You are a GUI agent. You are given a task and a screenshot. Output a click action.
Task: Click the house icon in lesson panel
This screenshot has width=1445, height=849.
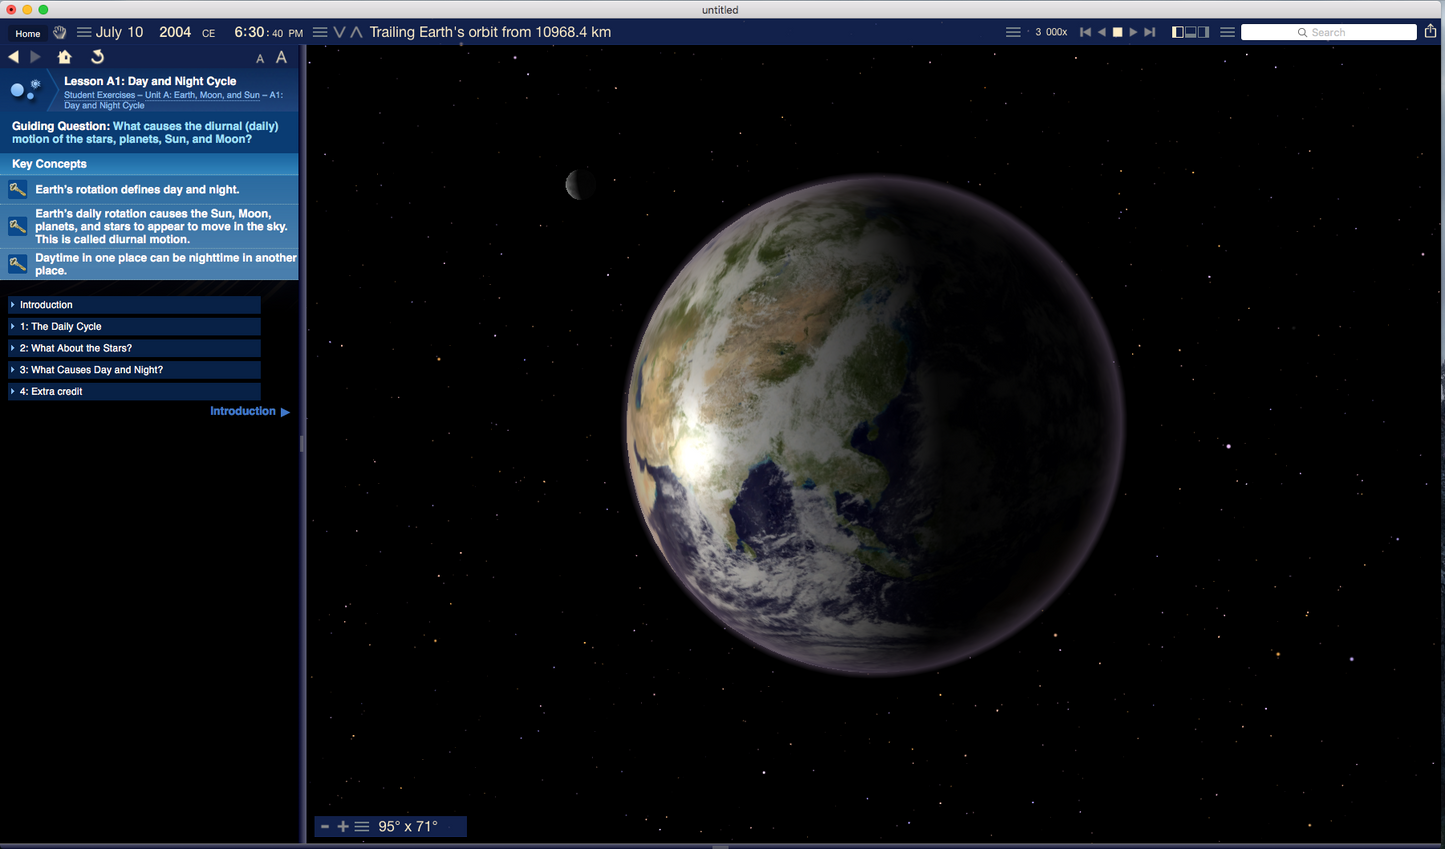tap(65, 58)
